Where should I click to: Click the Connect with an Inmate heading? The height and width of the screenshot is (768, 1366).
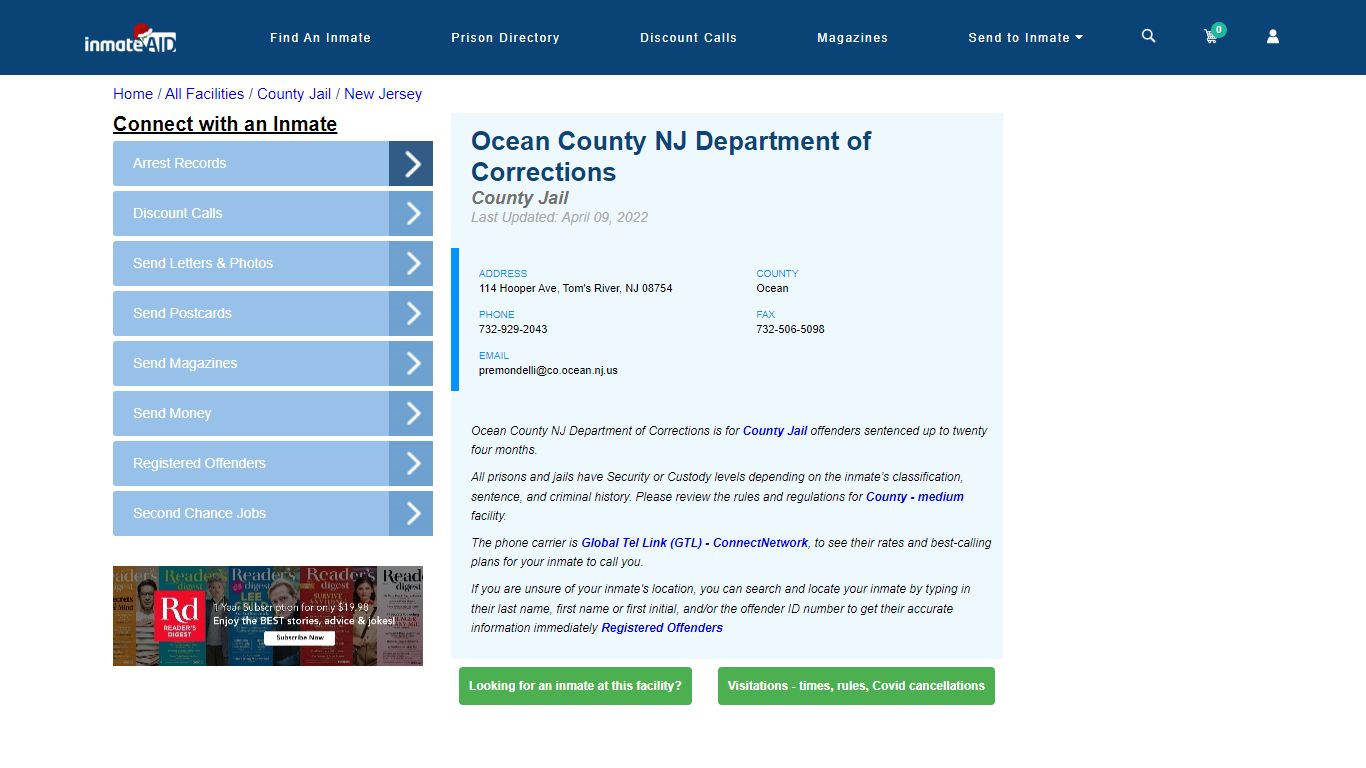click(x=225, y=124)
